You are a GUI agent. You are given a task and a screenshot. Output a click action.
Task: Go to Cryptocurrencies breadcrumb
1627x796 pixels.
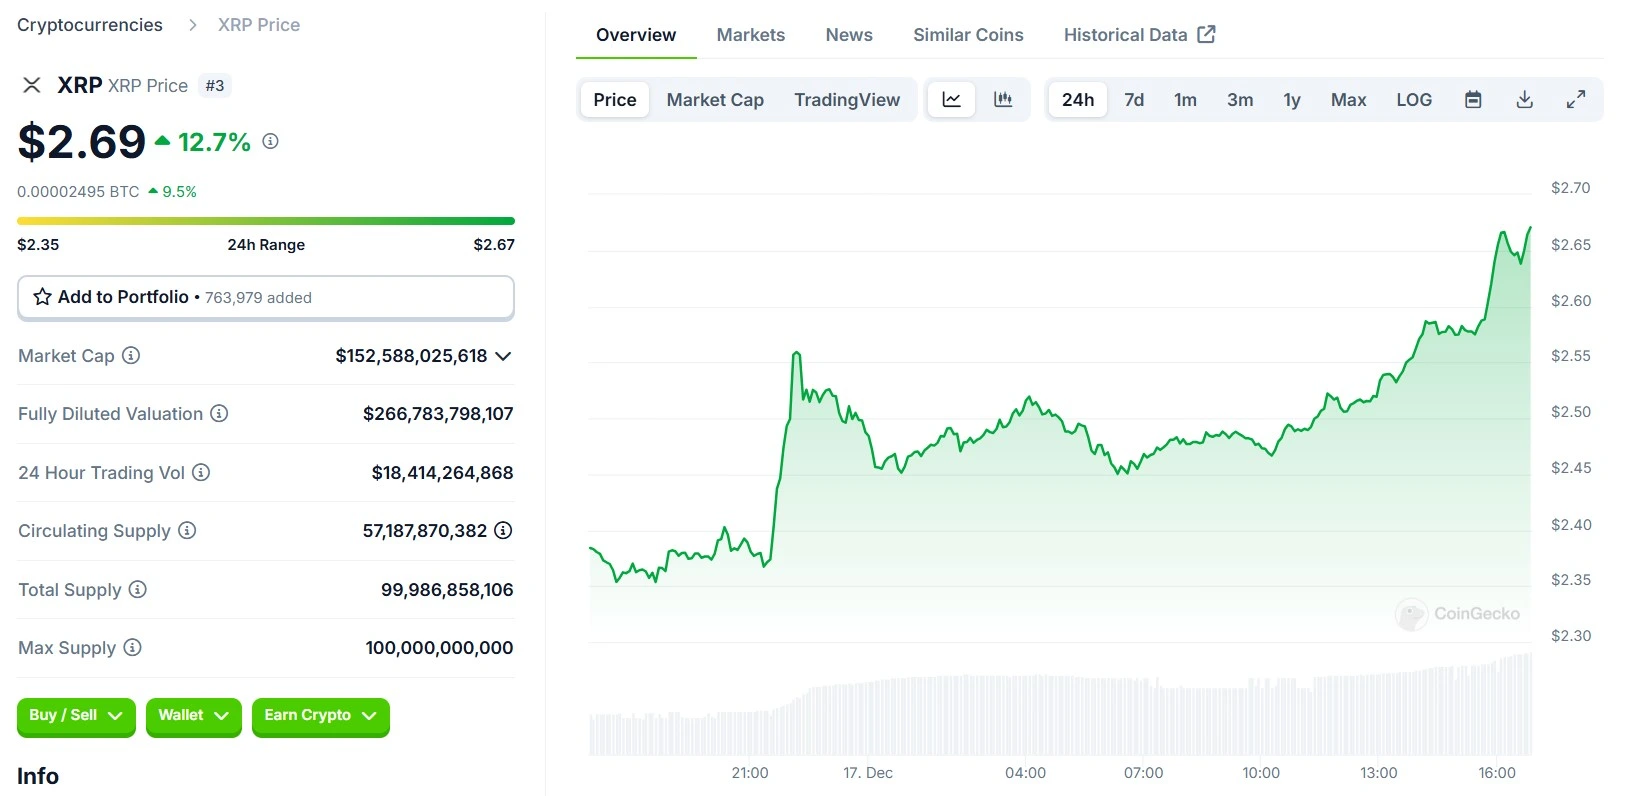click(x=90, y=25)
